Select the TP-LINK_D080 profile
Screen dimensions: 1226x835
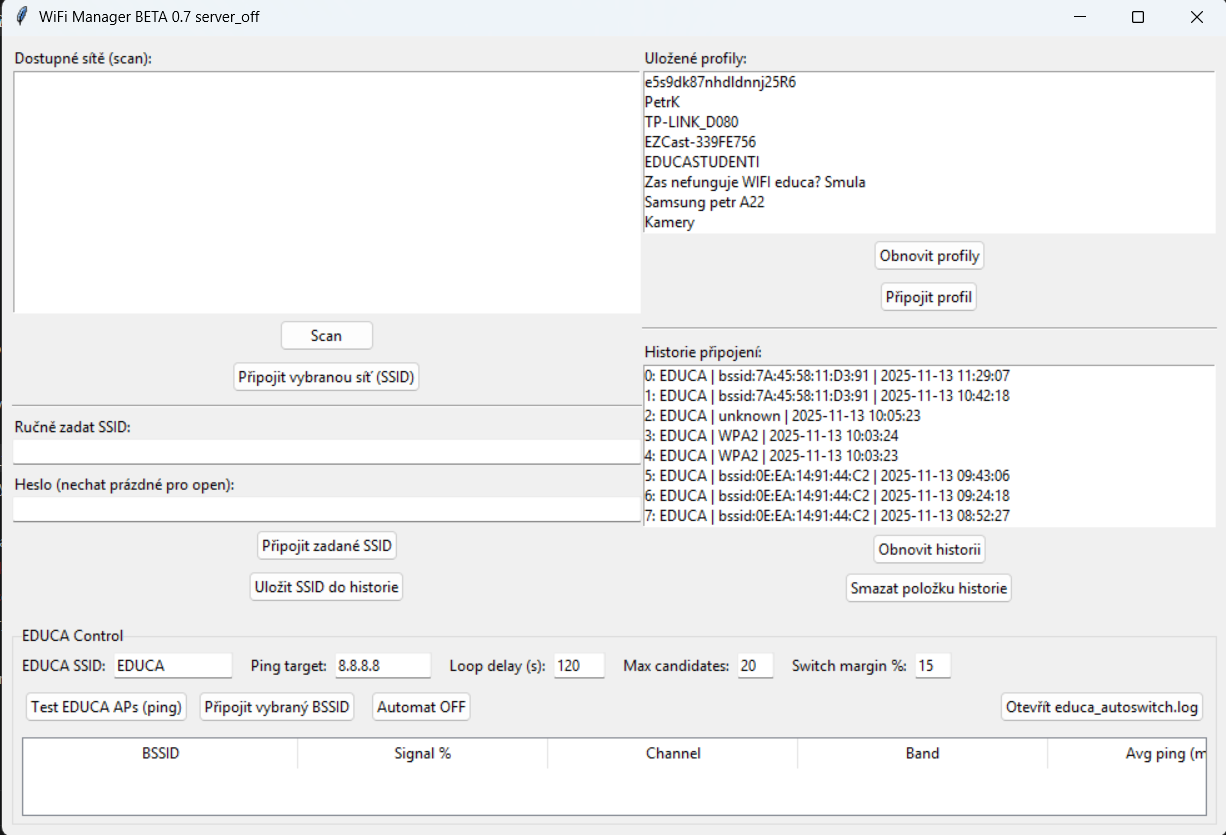click(x=929, y=122)
